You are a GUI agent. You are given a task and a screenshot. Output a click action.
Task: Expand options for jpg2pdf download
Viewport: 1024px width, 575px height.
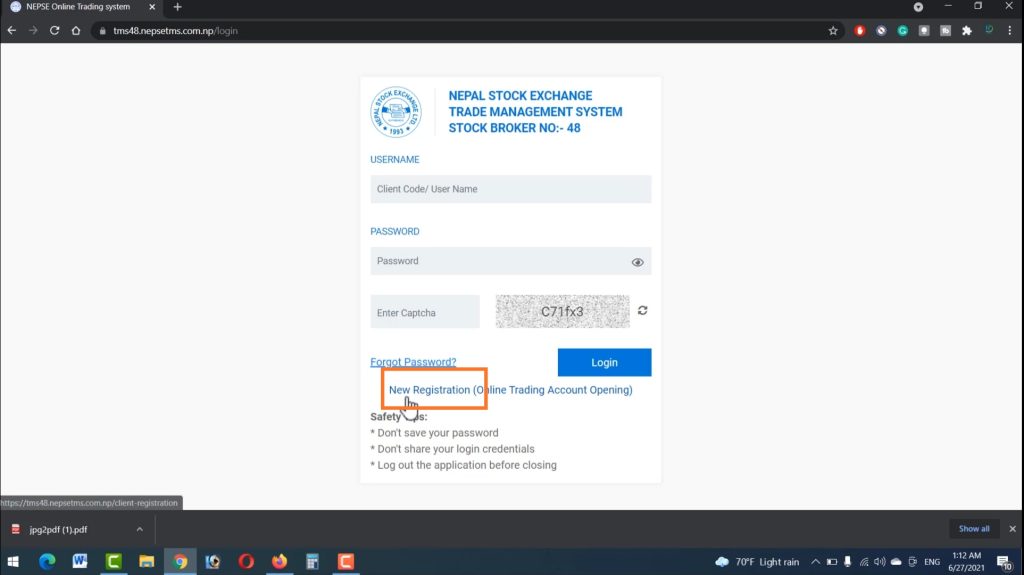click(140, 529)
